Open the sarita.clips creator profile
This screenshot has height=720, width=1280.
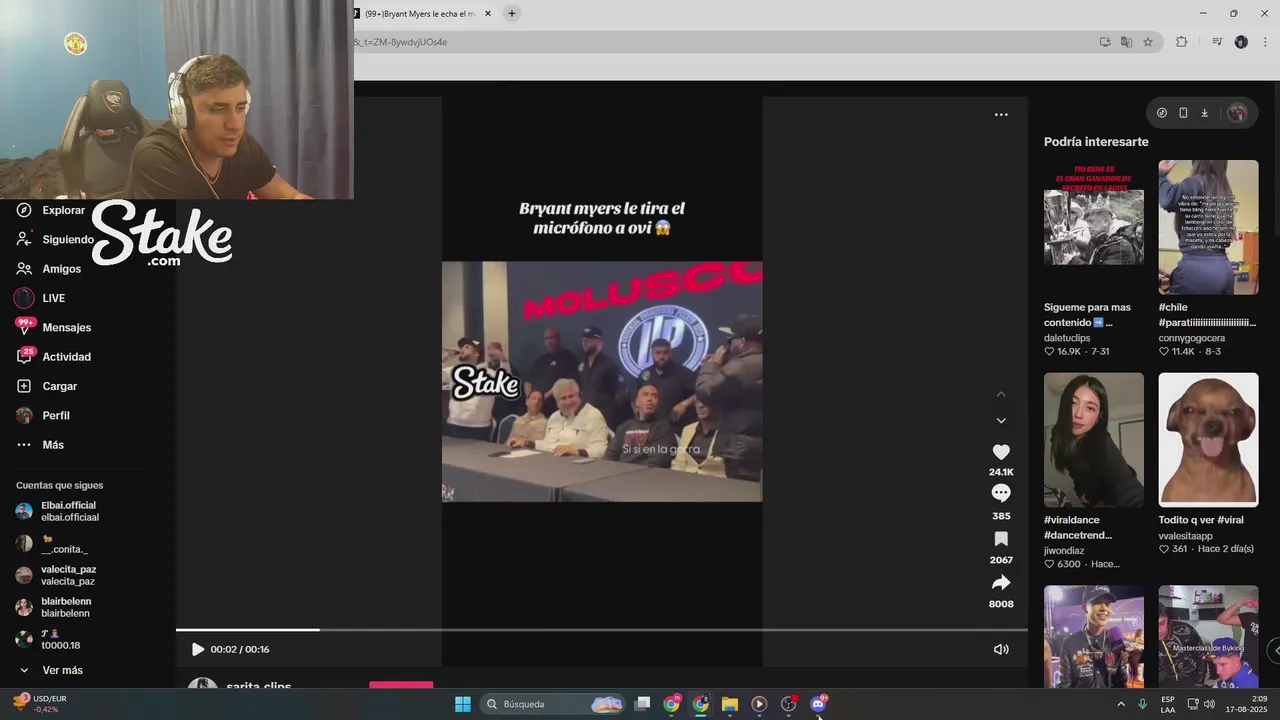259,687
